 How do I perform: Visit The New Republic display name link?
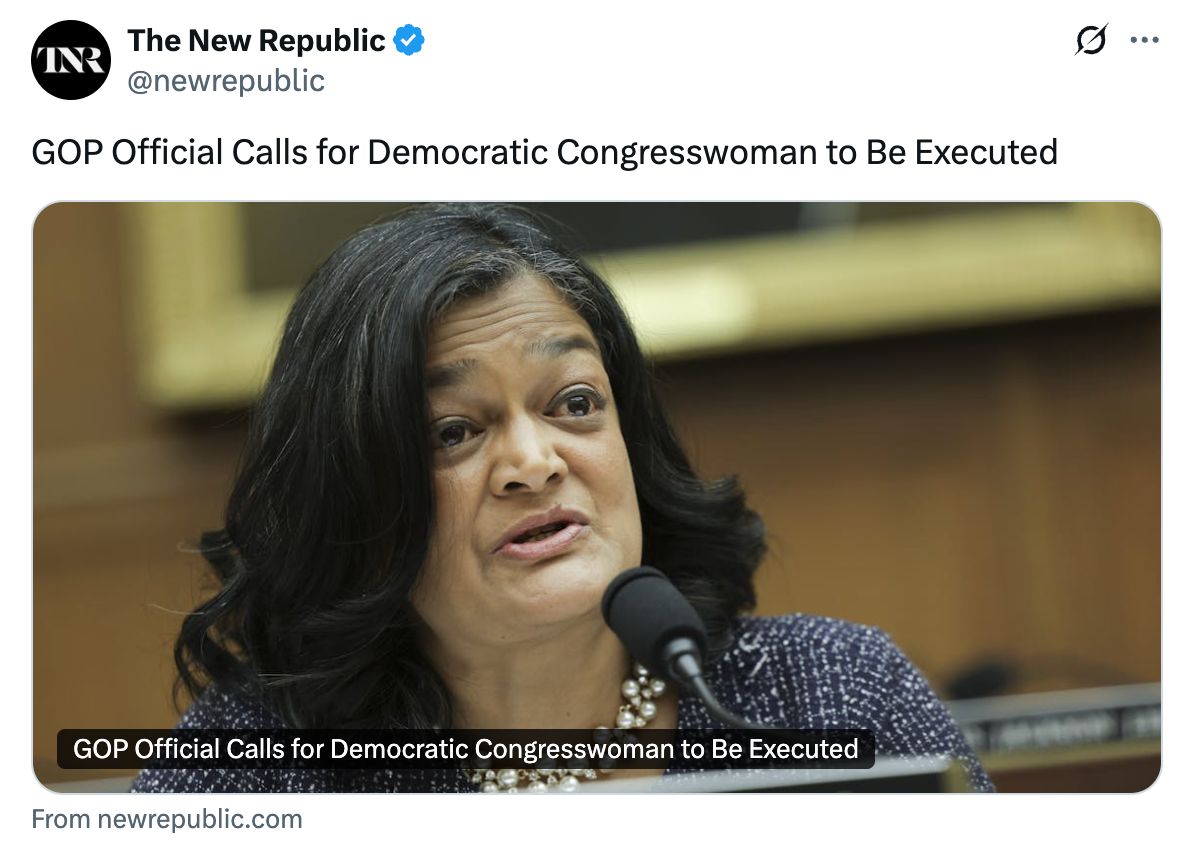[257, 40]
